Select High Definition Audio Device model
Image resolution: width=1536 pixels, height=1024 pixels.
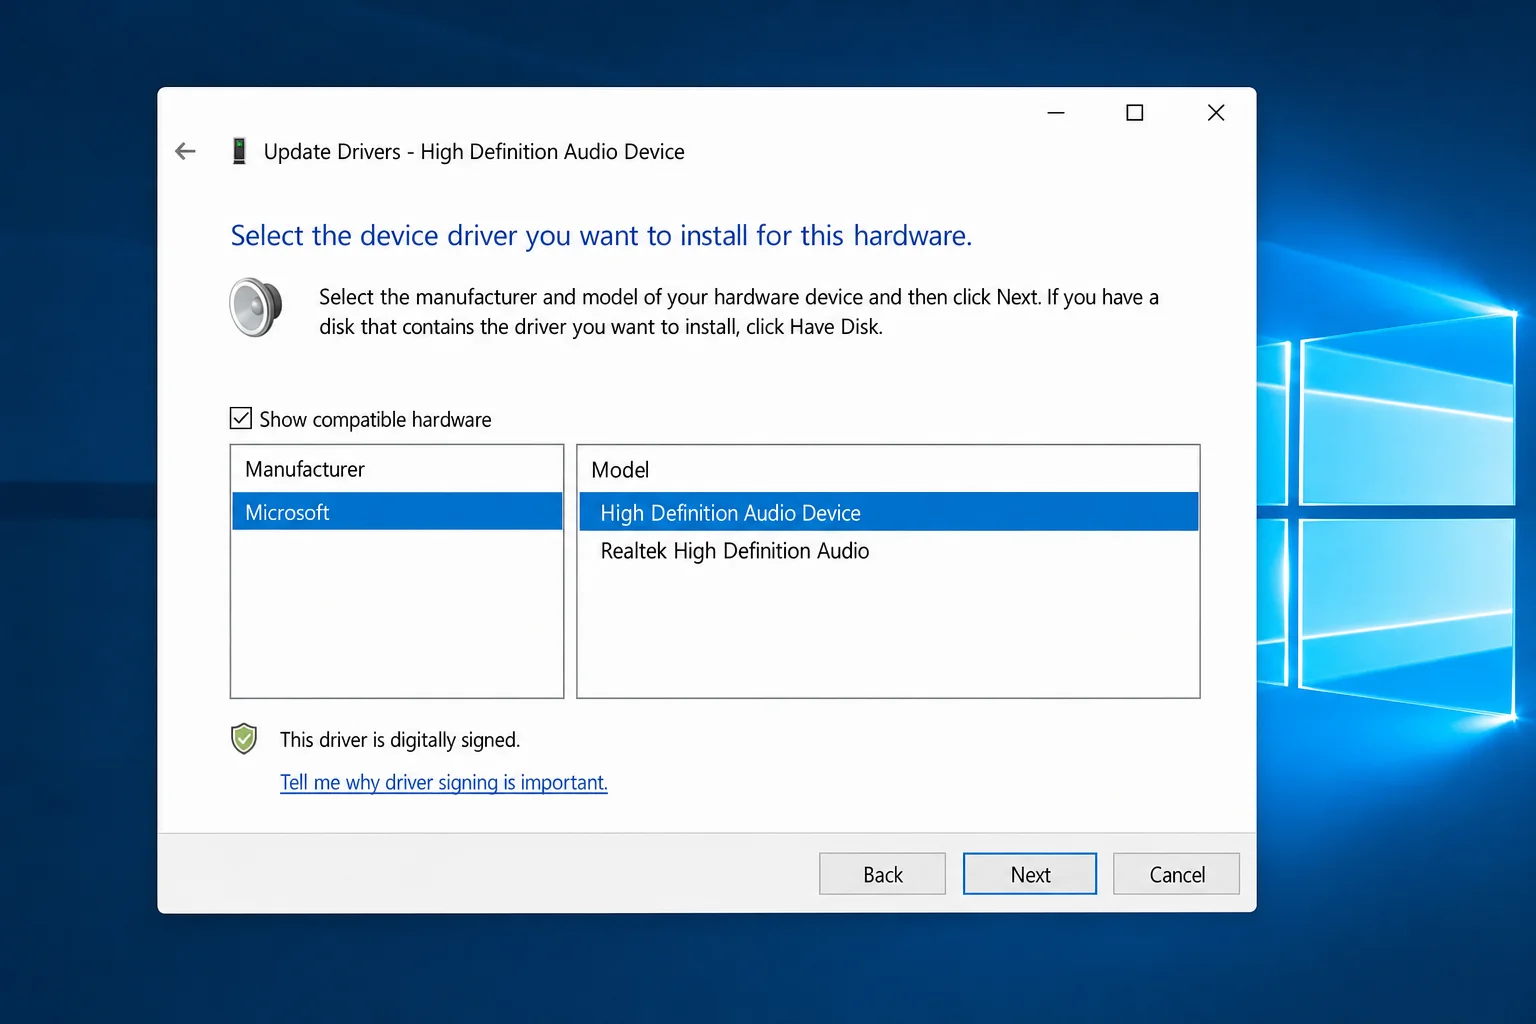click(x=888, y=512)
